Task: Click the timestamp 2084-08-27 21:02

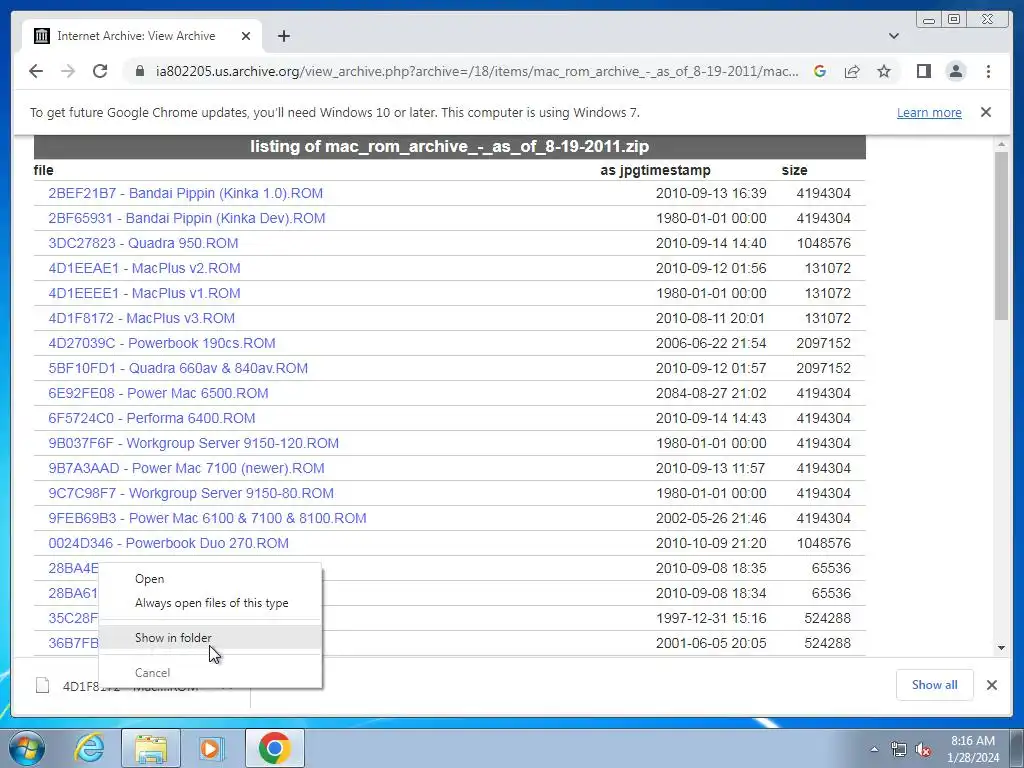Action: pyautogui.click(x=711, y=393)
